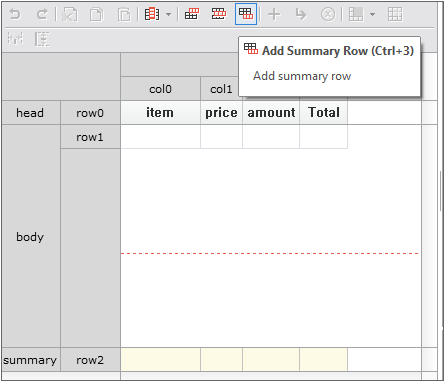Click the Add Head Row icon
444x381 pixels.
(x=192, y=14)
